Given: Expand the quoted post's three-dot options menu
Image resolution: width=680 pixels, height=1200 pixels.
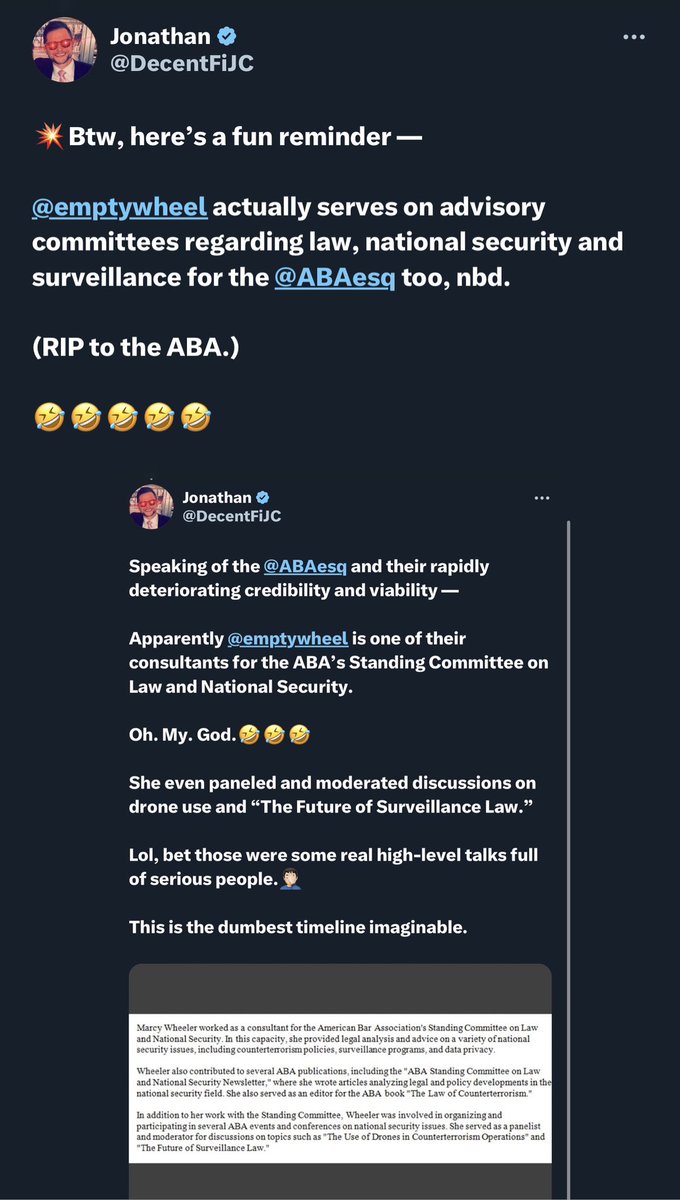Looking at the screenshot, I should click(x=541, y=498).
